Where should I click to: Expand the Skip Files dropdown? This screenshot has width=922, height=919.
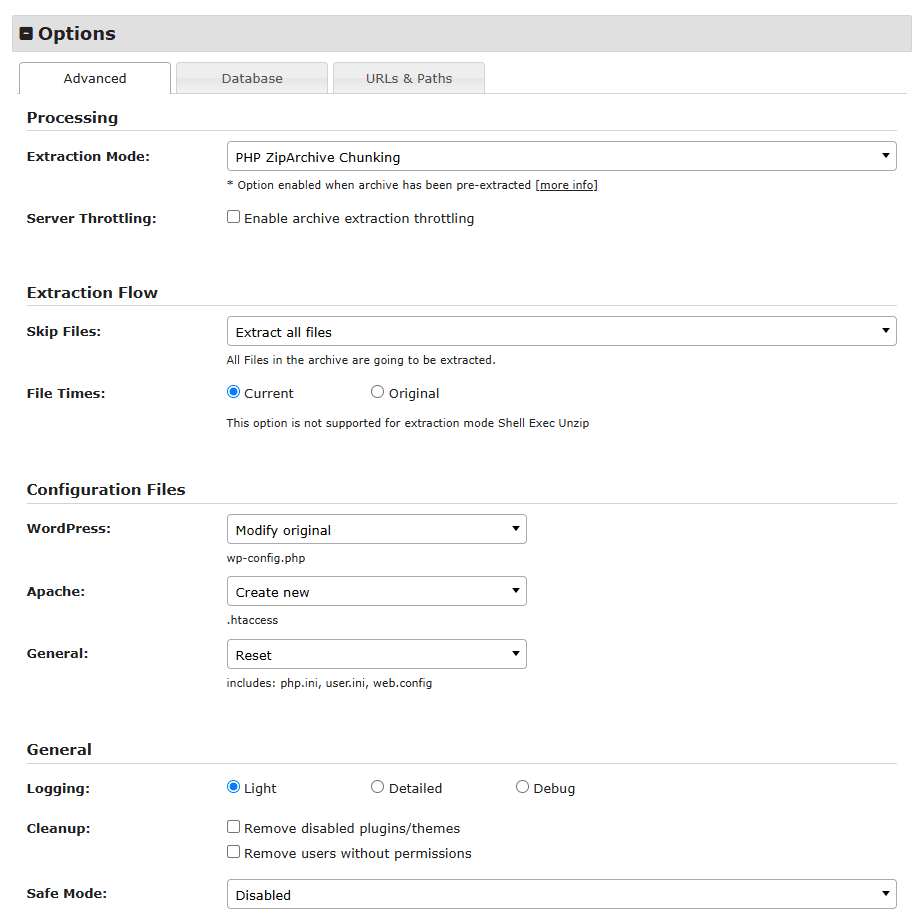tap(561, 332)
